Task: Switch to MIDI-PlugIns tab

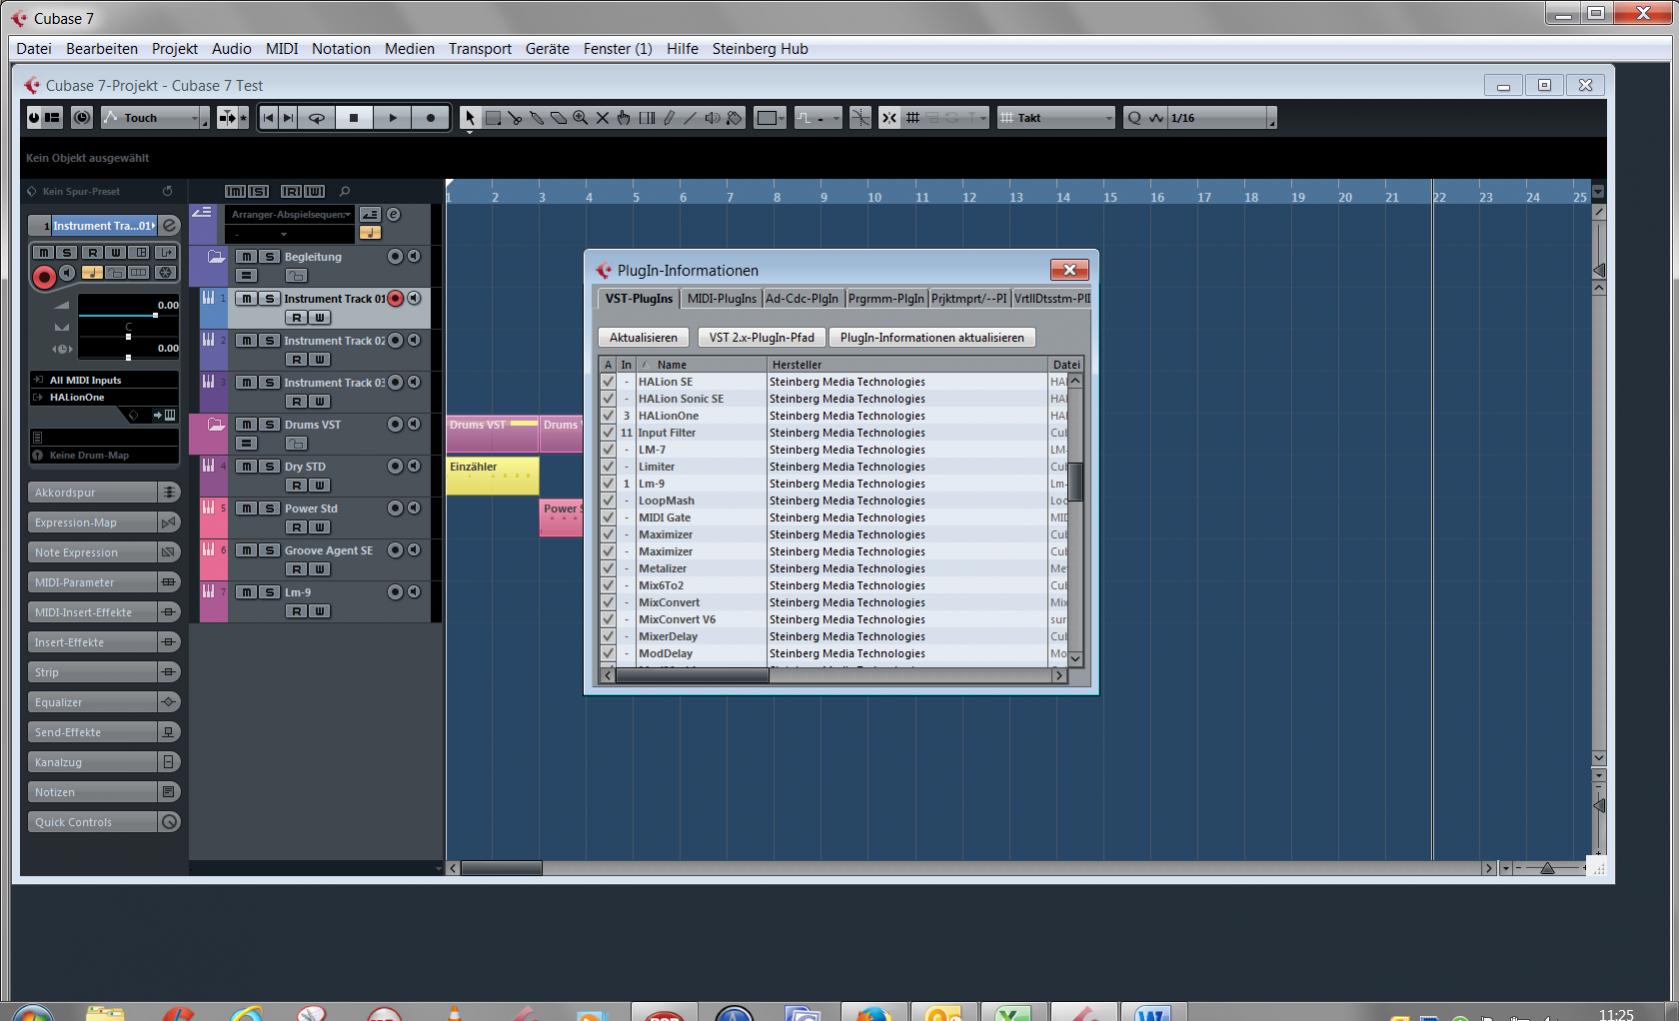Action: [x=721, y=299]
